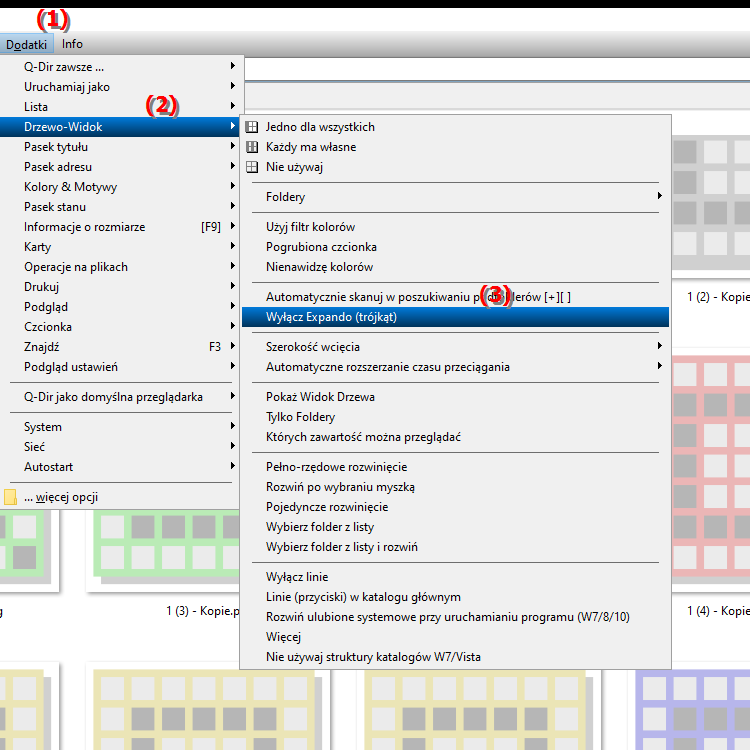Open the Czcionka submenu
The image size is (750, 750).
coord(120,327)
